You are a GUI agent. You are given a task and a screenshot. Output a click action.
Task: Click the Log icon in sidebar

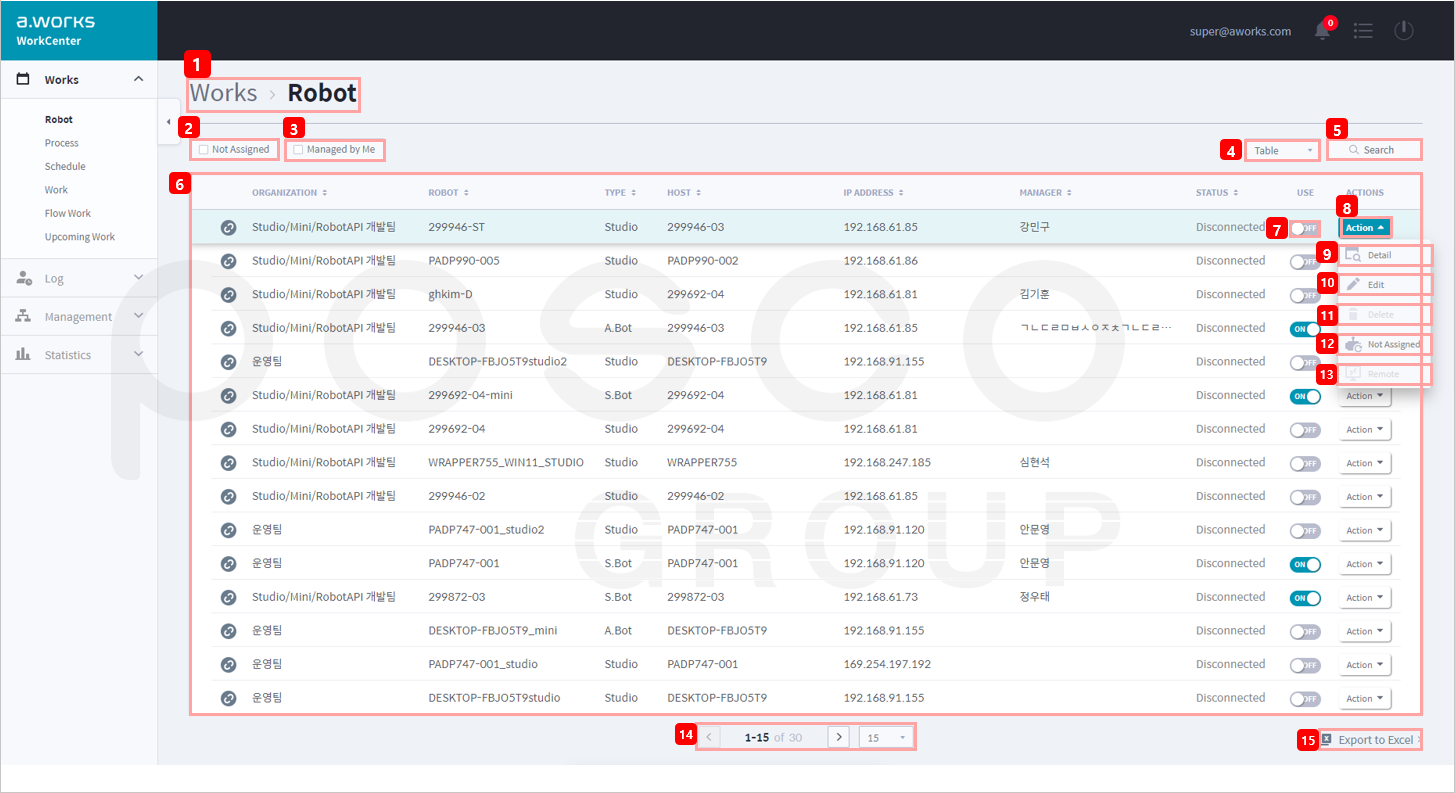point(24,278)
